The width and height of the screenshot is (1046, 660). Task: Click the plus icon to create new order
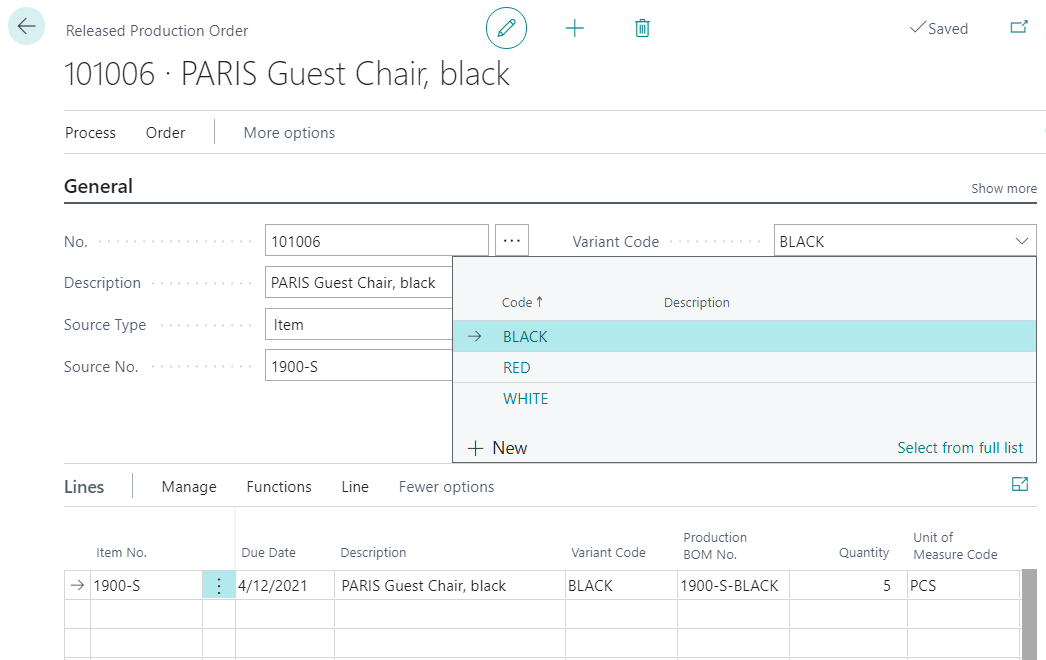tap(575, 28)
